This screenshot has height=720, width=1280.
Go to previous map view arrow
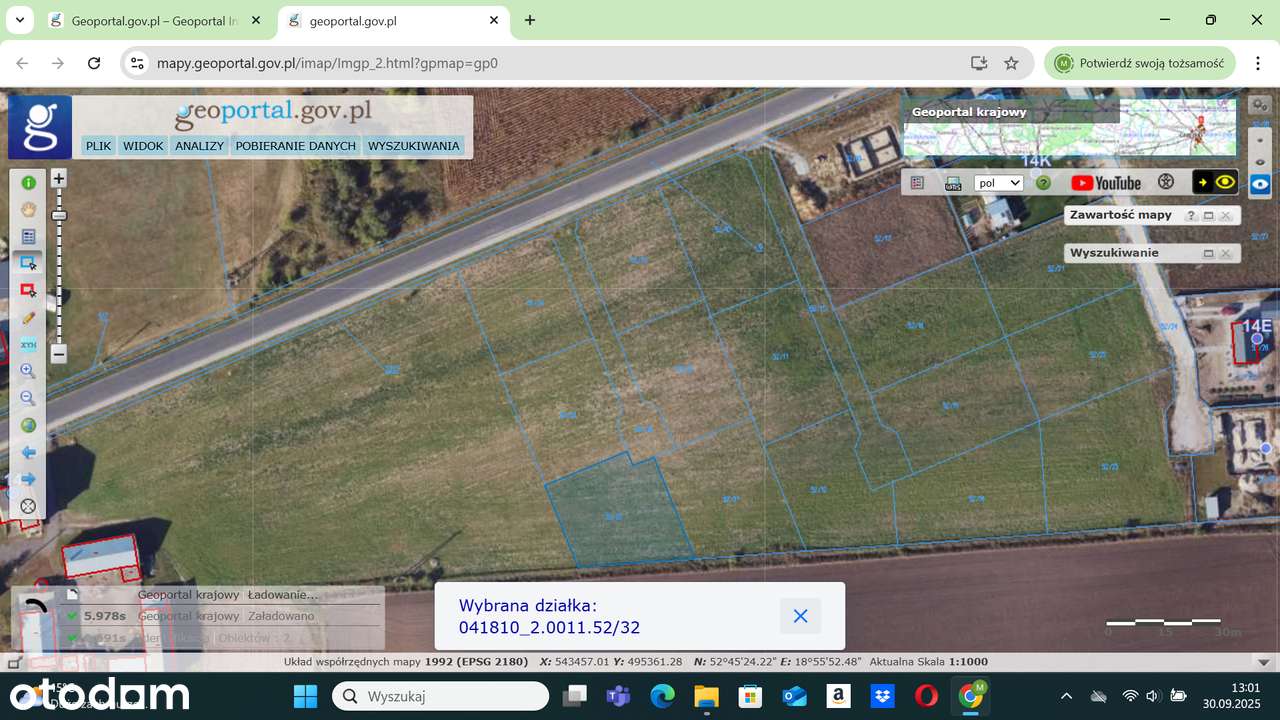coord(28,452)
